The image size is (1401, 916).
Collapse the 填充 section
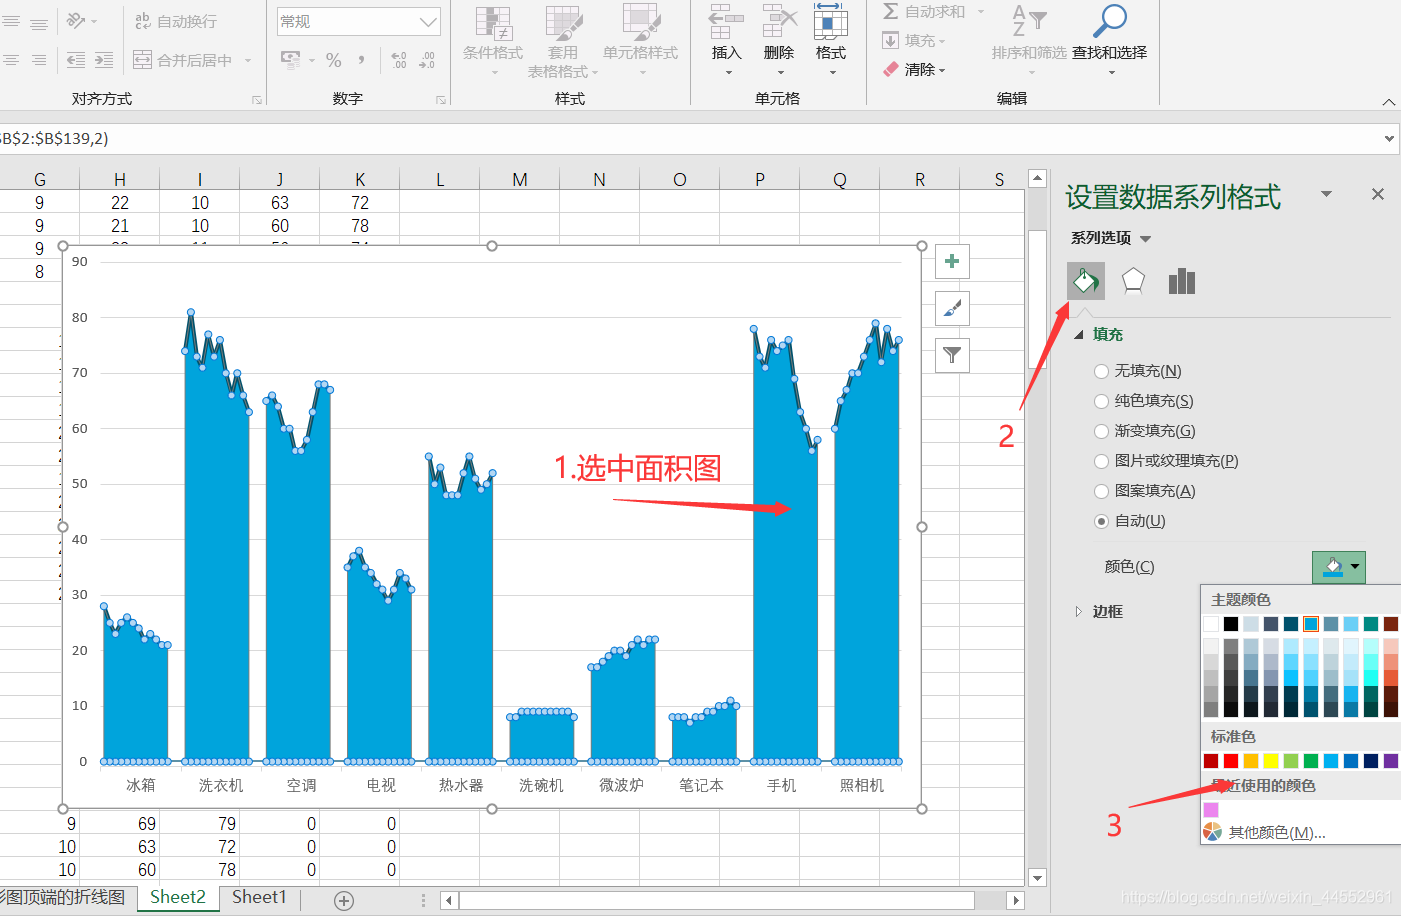[x=1079, y=335]
